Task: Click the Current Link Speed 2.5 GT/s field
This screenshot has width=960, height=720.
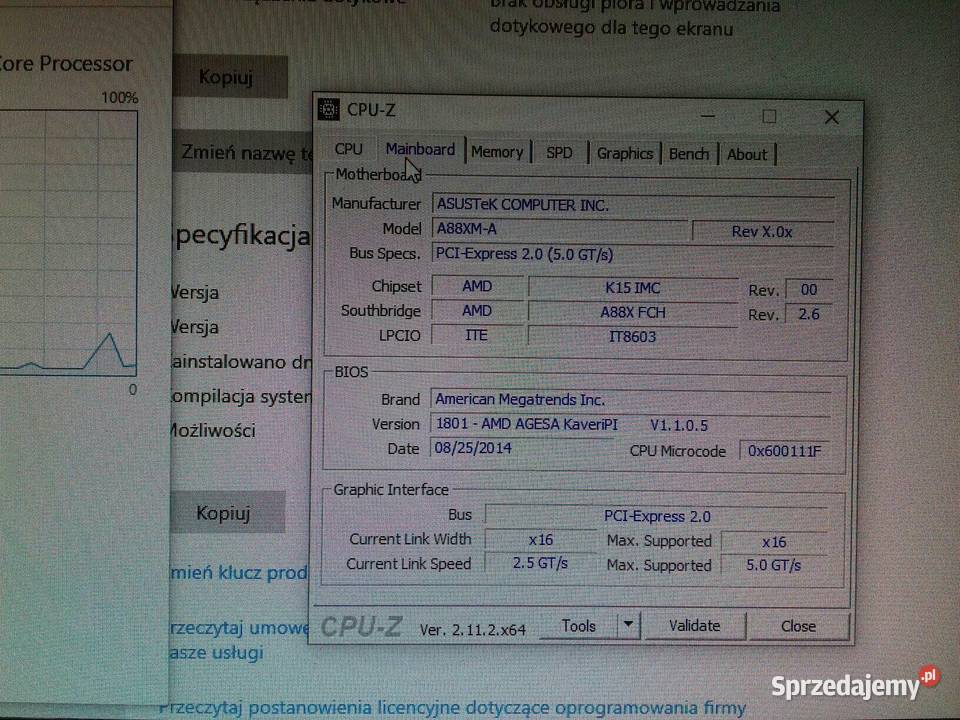Action: click(x=540, y=563)
